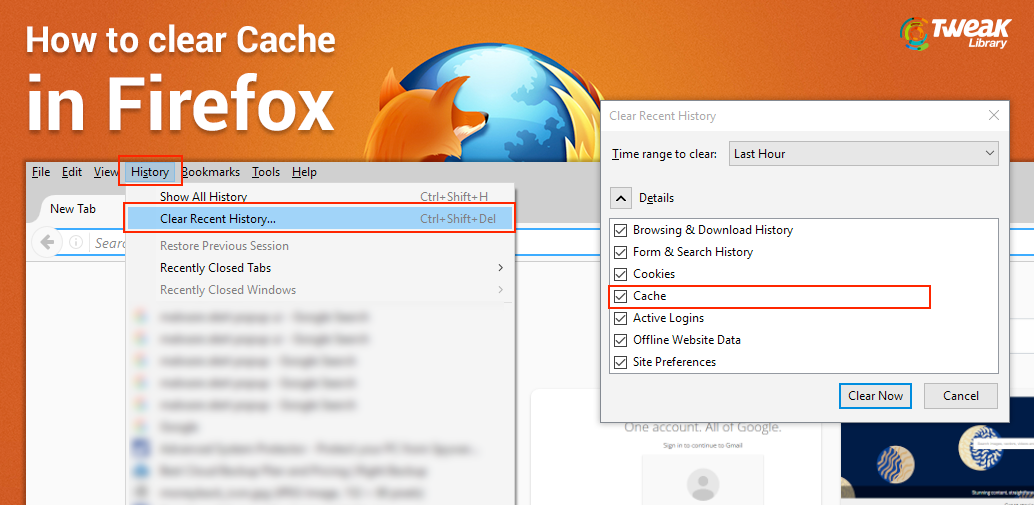Viewport: 1034px width, 505px height.
Task: Open the Tools menu
Action: (266, 172)
